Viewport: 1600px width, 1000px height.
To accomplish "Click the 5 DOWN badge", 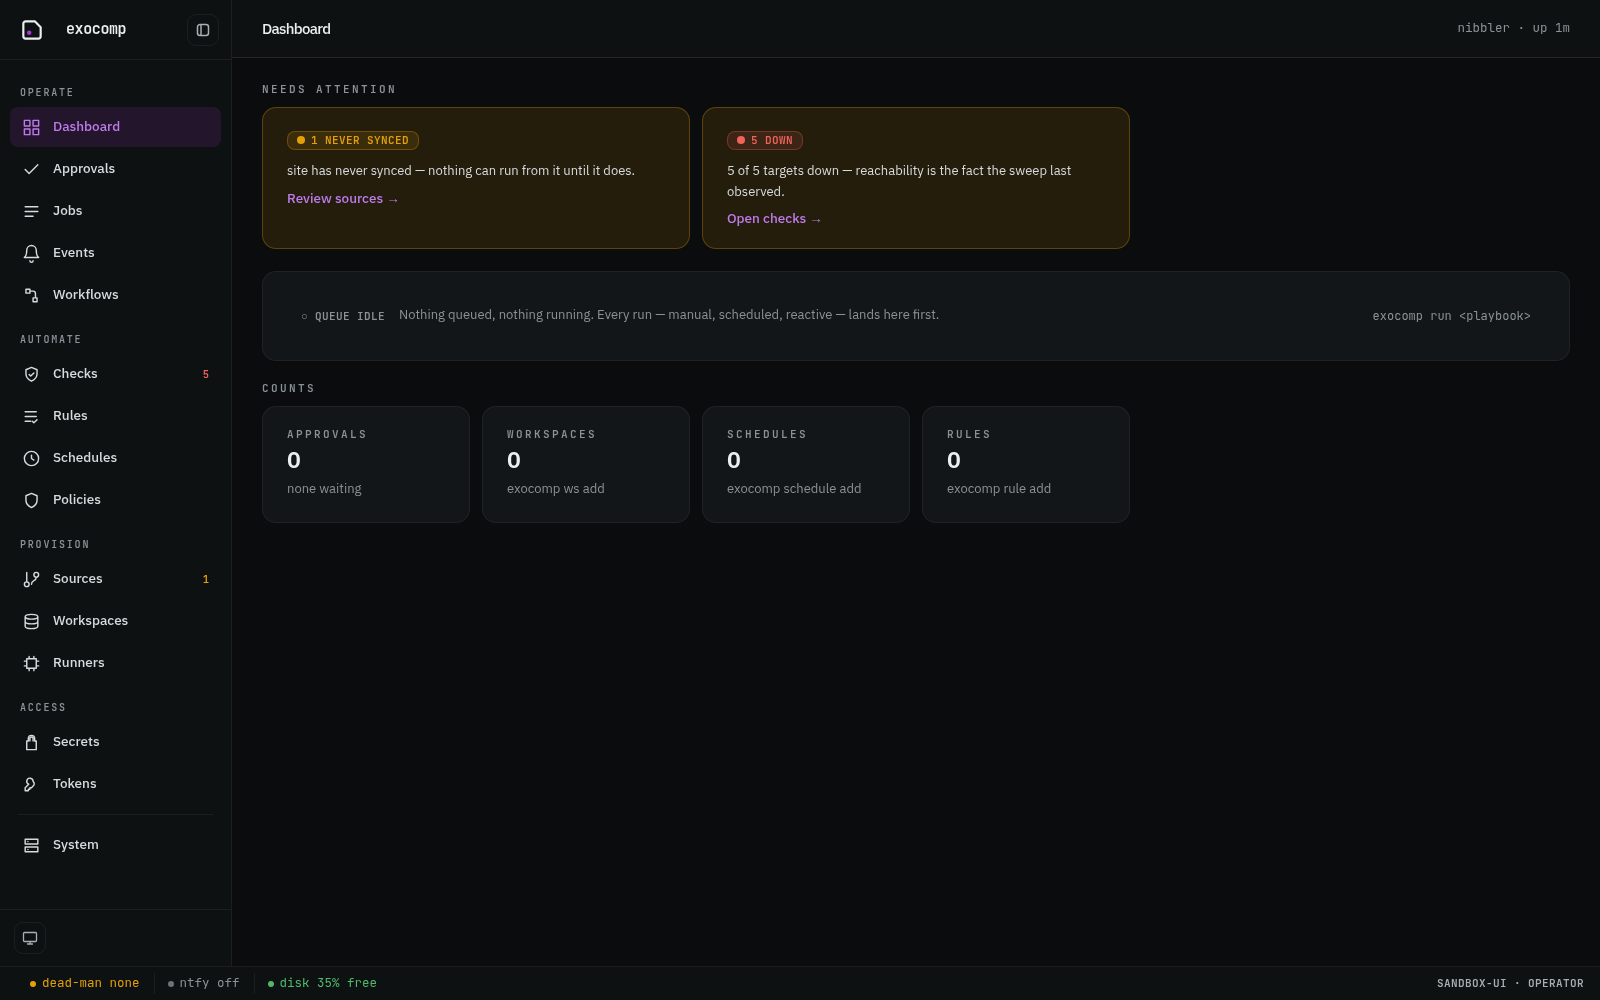I will 765,141.
